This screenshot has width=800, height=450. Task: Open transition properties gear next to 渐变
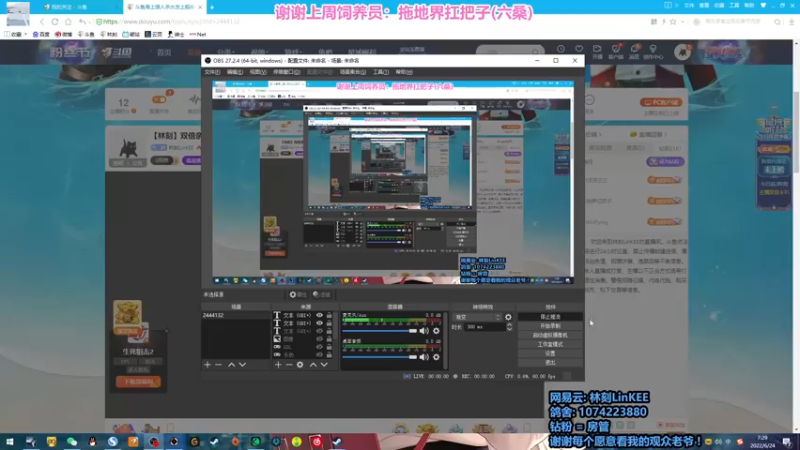(508, 317)
